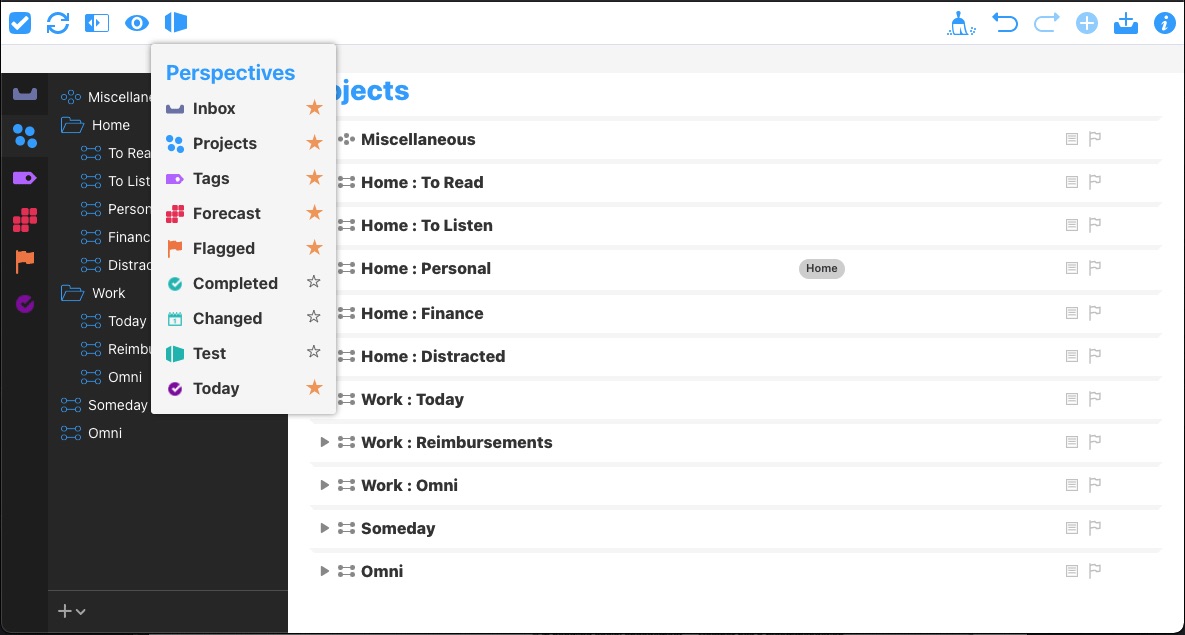
Task: Click the Home tag badge
Action: coord(821,268)
